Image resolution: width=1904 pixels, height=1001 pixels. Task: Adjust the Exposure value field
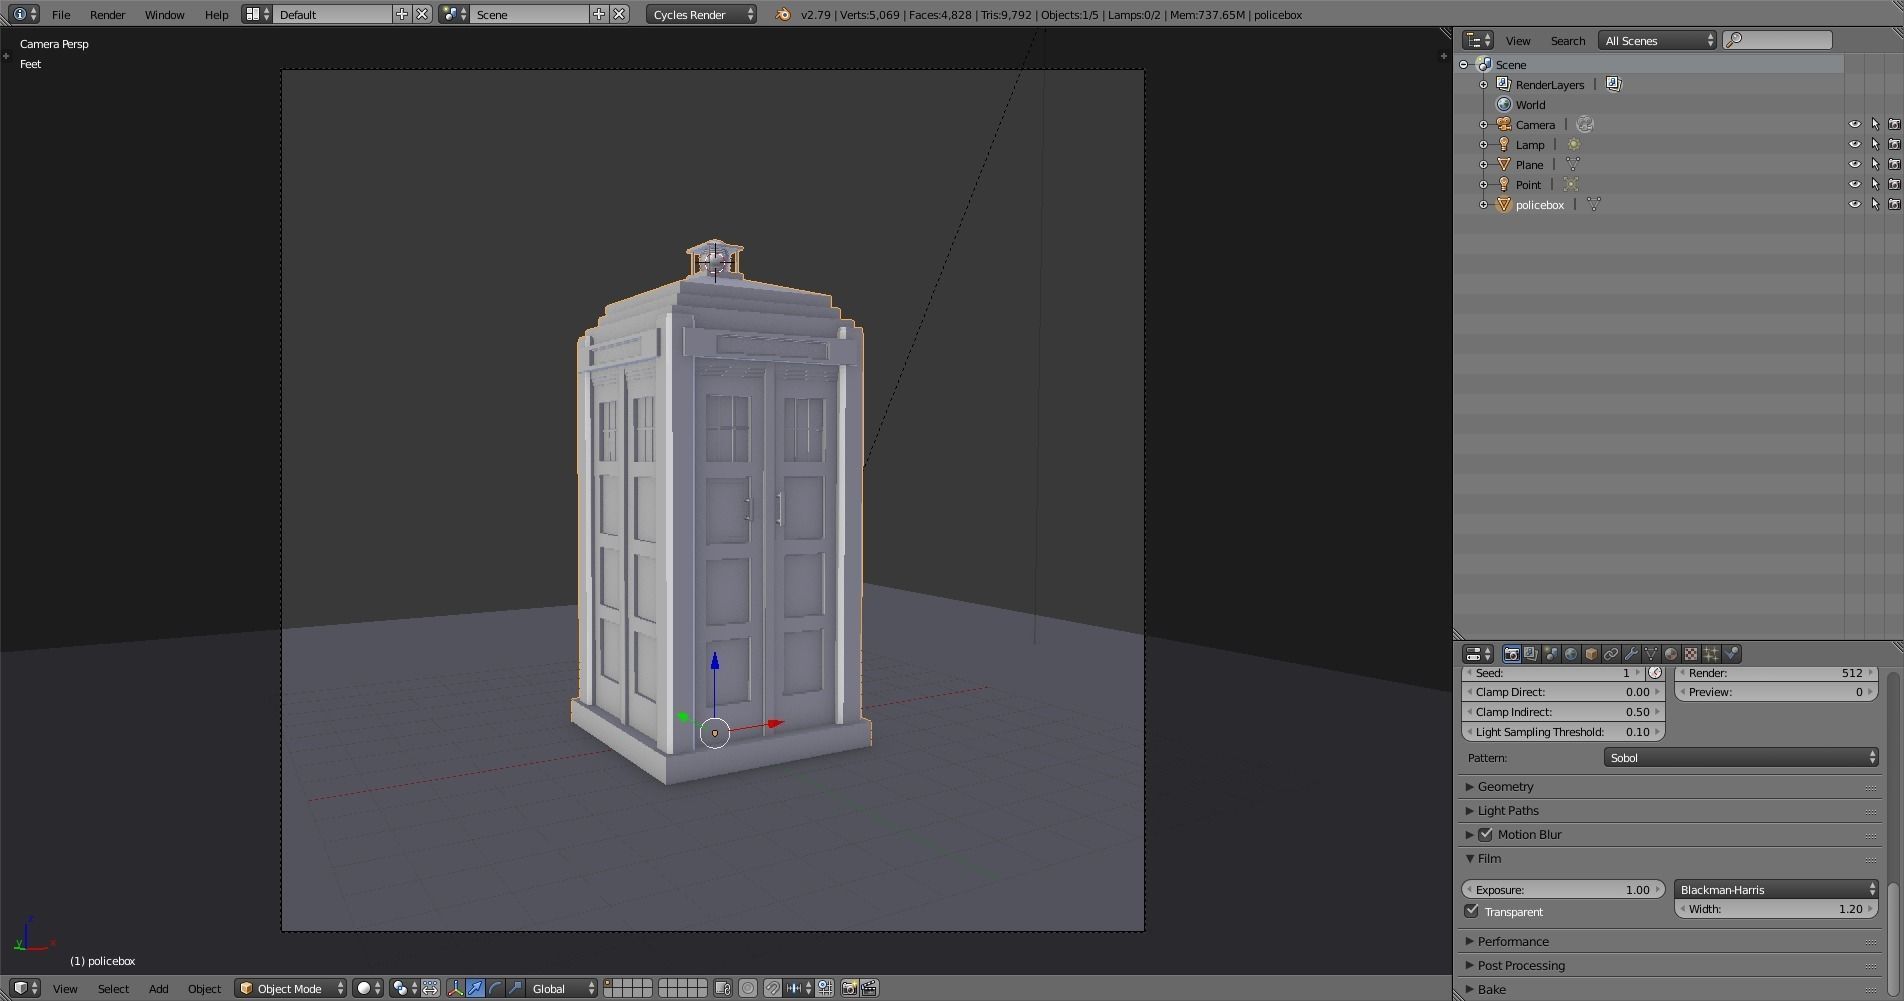tap(1563, 889)
